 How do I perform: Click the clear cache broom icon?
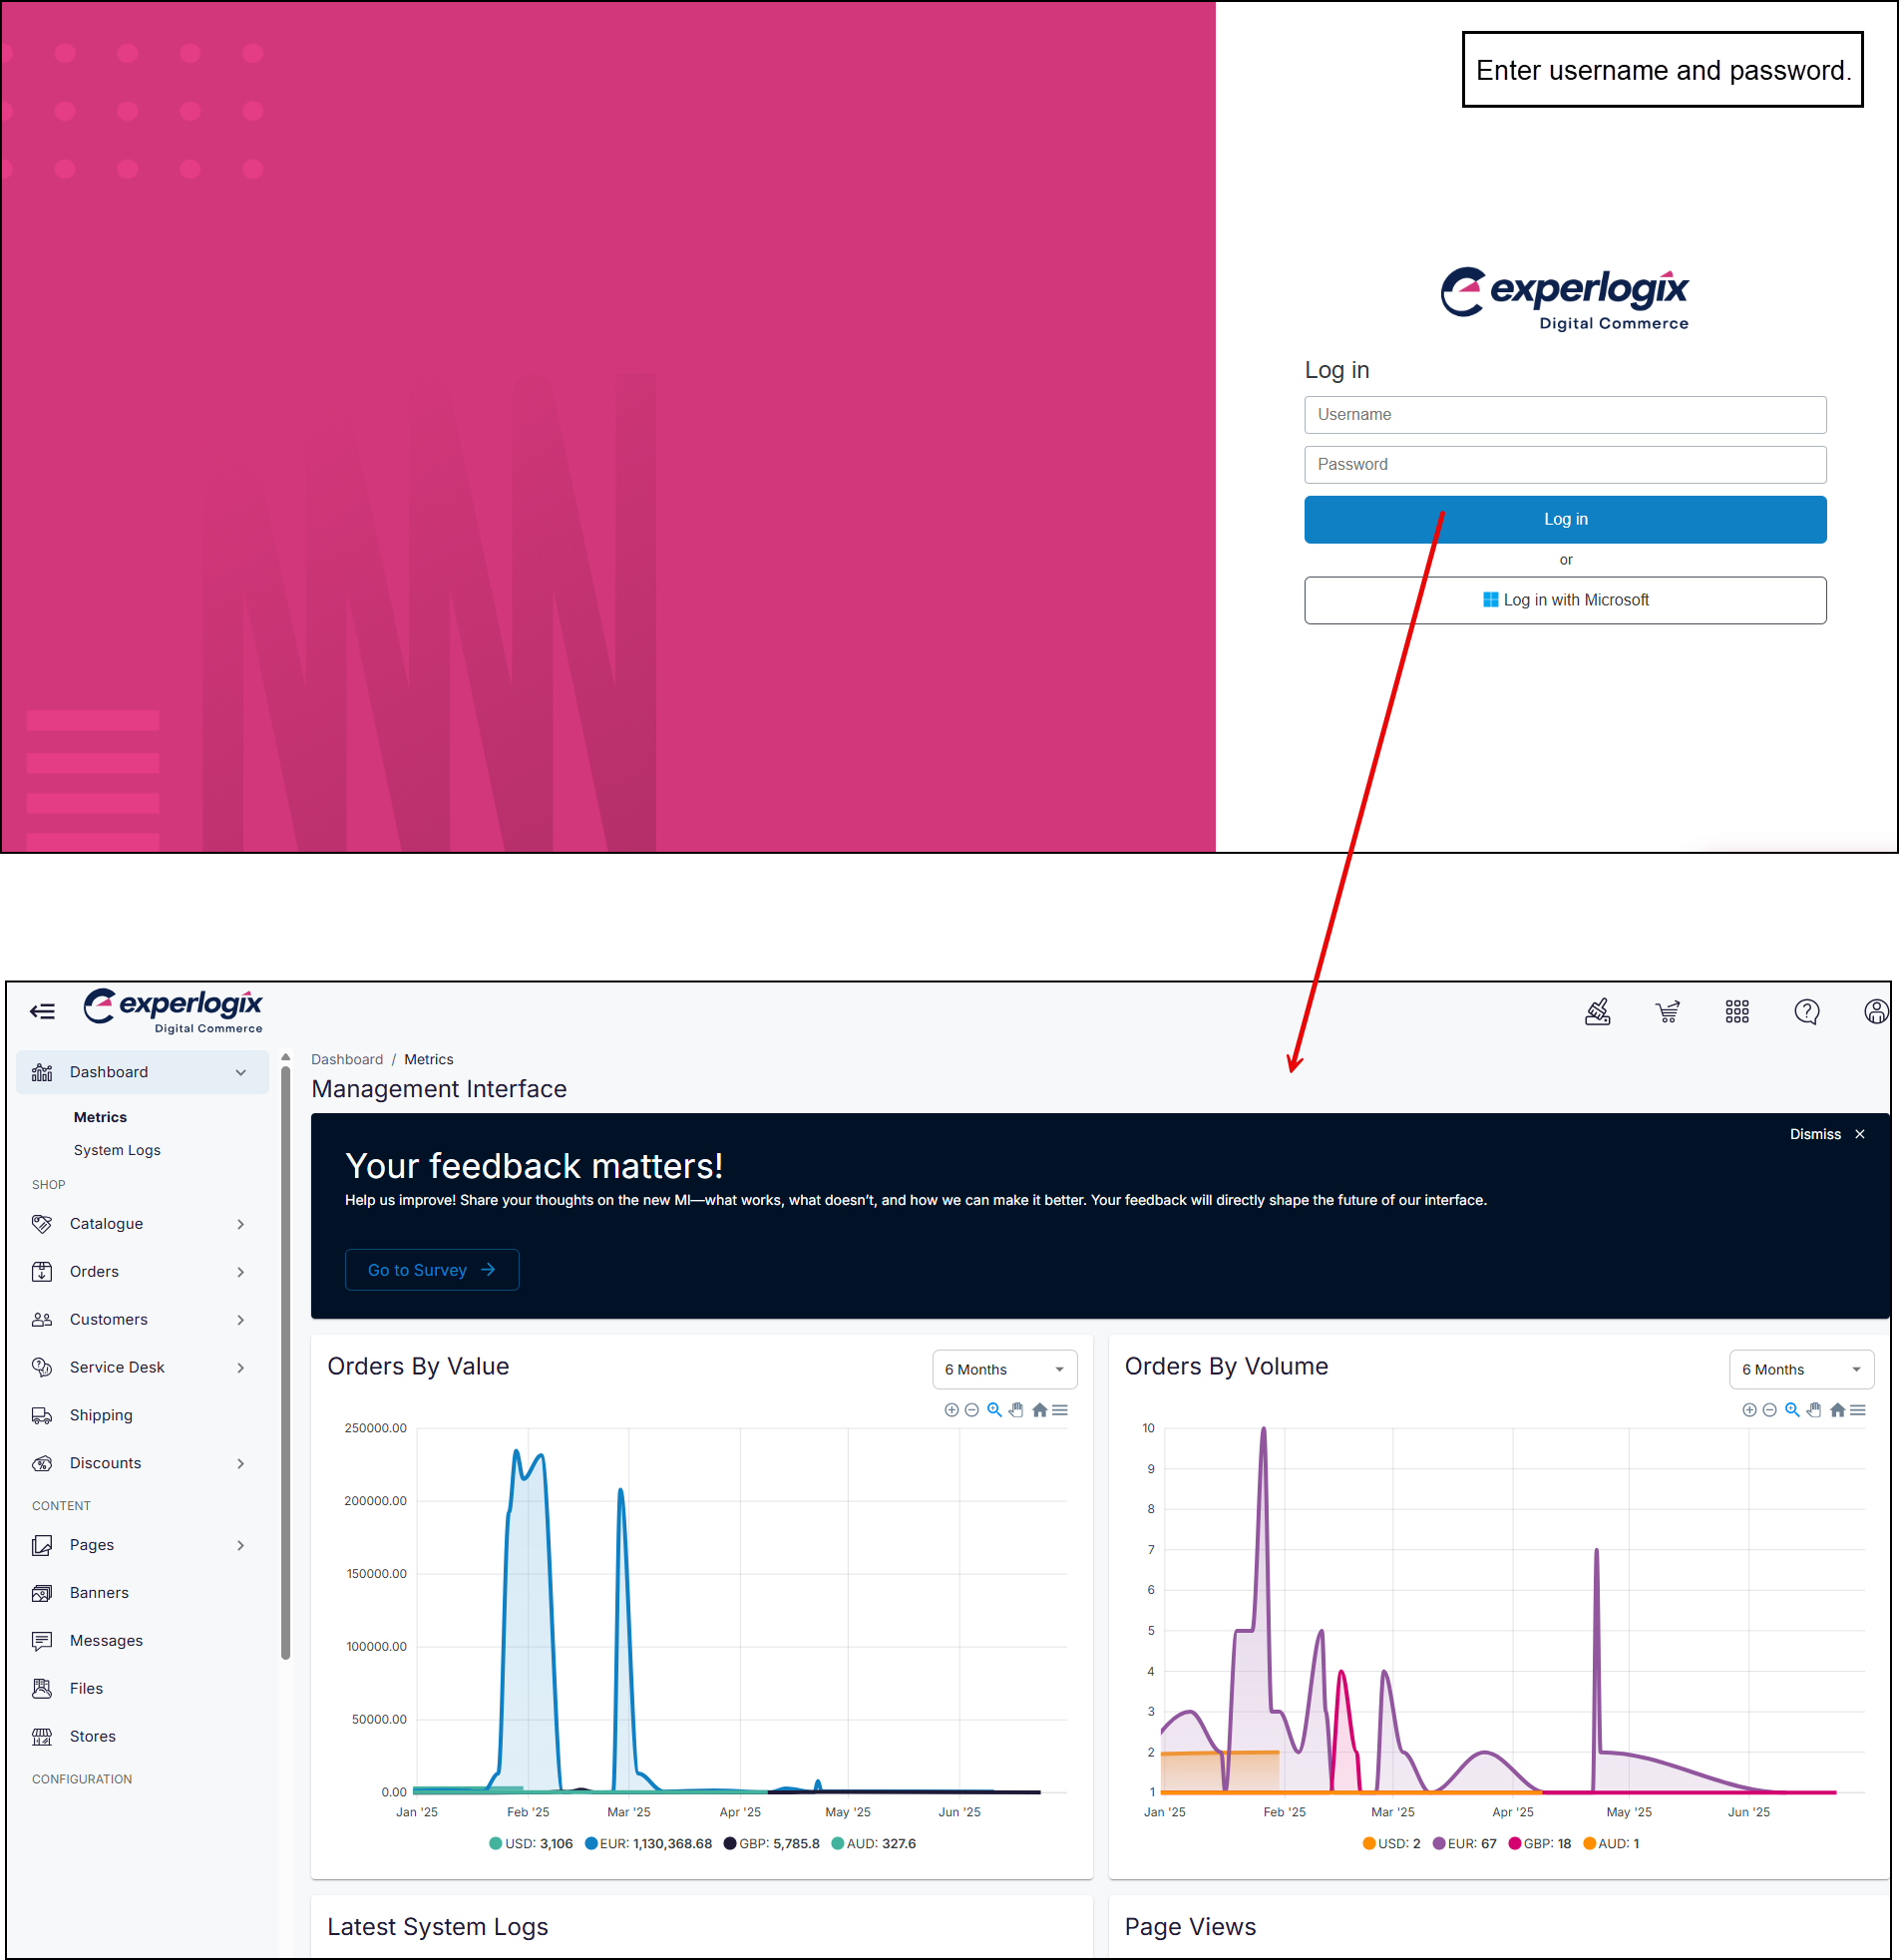point(1597,1012)
